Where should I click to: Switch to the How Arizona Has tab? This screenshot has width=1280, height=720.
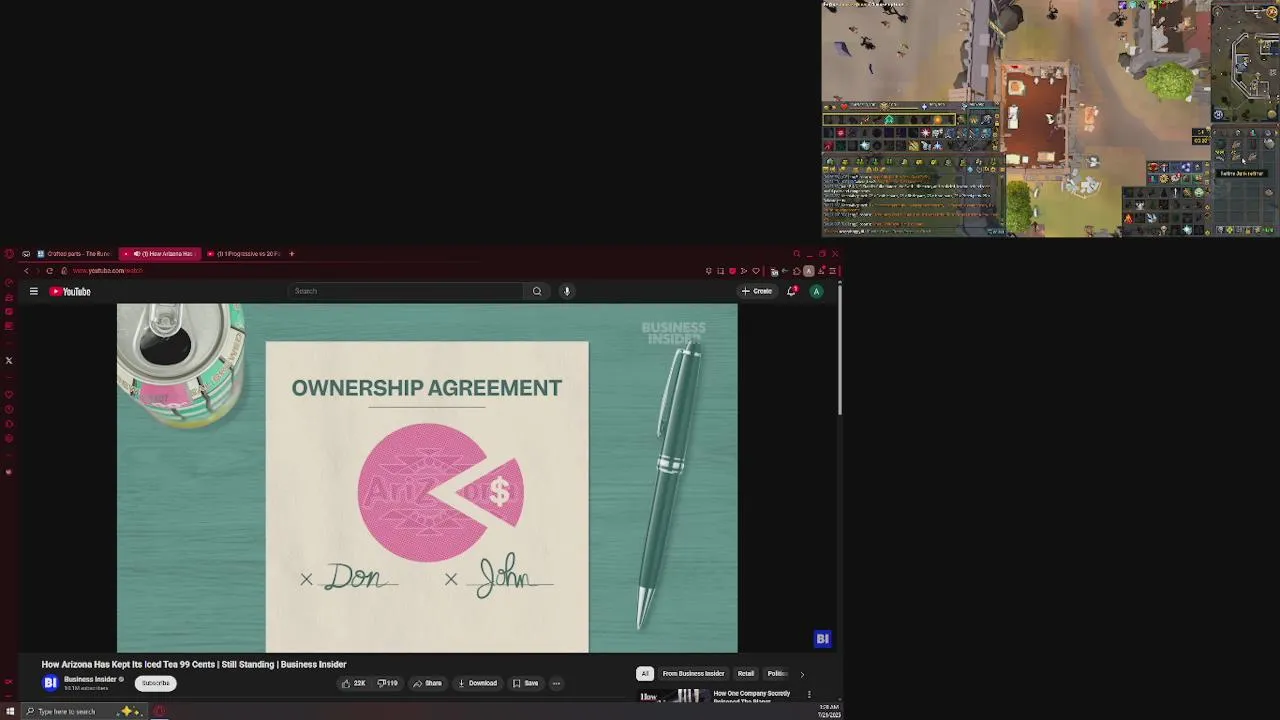coord(160,254)
